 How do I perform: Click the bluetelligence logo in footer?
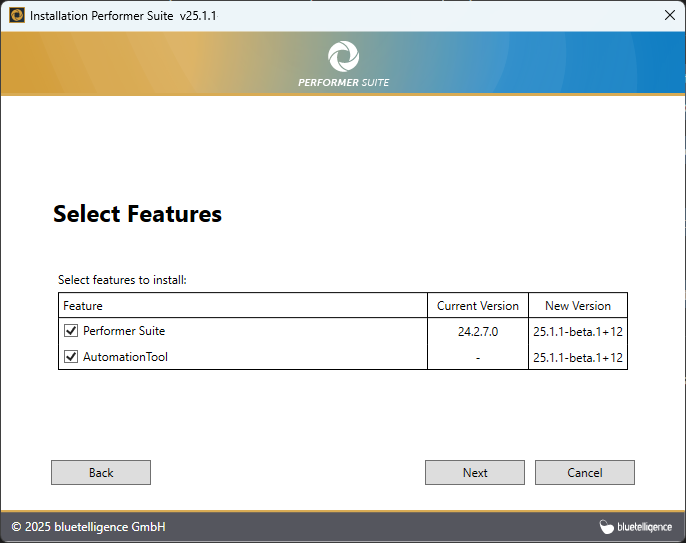pos(635,527)
